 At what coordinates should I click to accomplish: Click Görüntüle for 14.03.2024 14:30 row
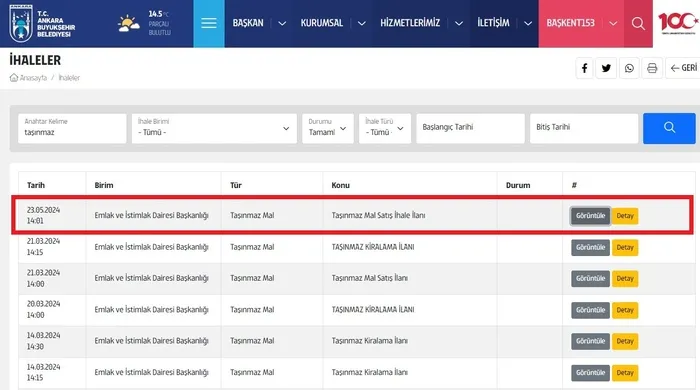point(590,341)
